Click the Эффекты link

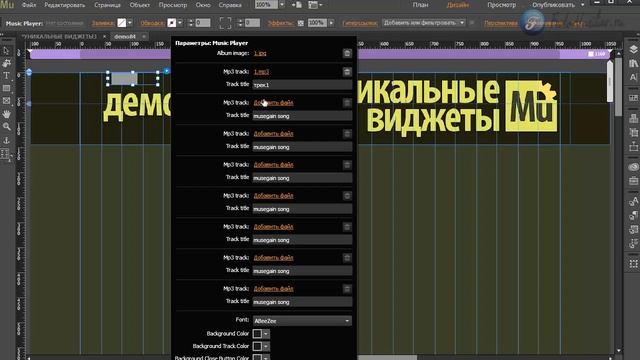[x=280, y=23]
